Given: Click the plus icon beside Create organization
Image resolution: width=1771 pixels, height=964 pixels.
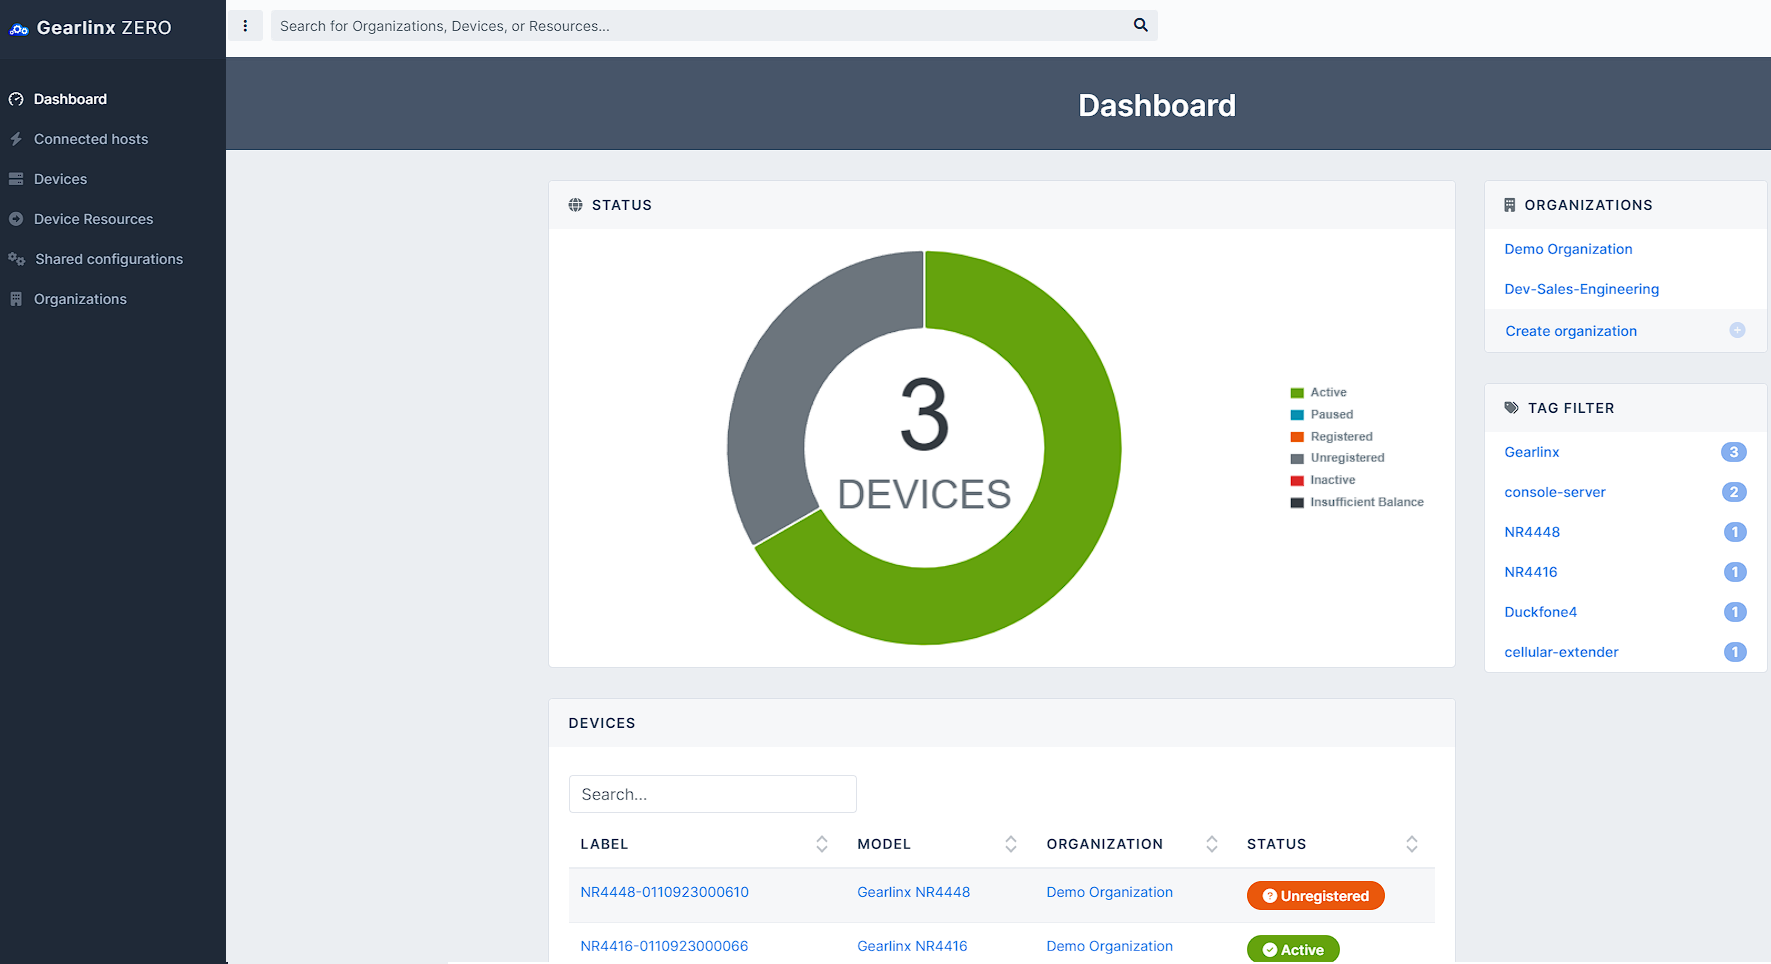Looking at the screenshot, I should [1737, 330].
